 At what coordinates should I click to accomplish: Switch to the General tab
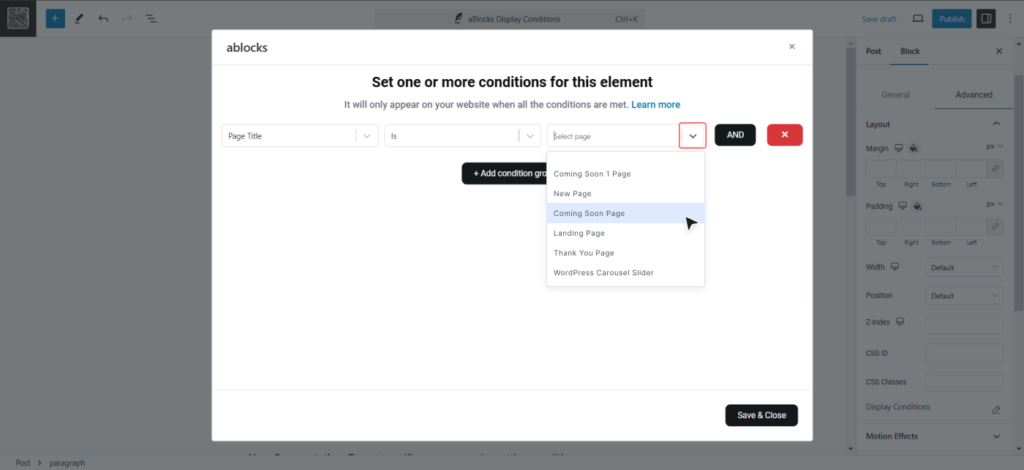[x=895, y=95]
